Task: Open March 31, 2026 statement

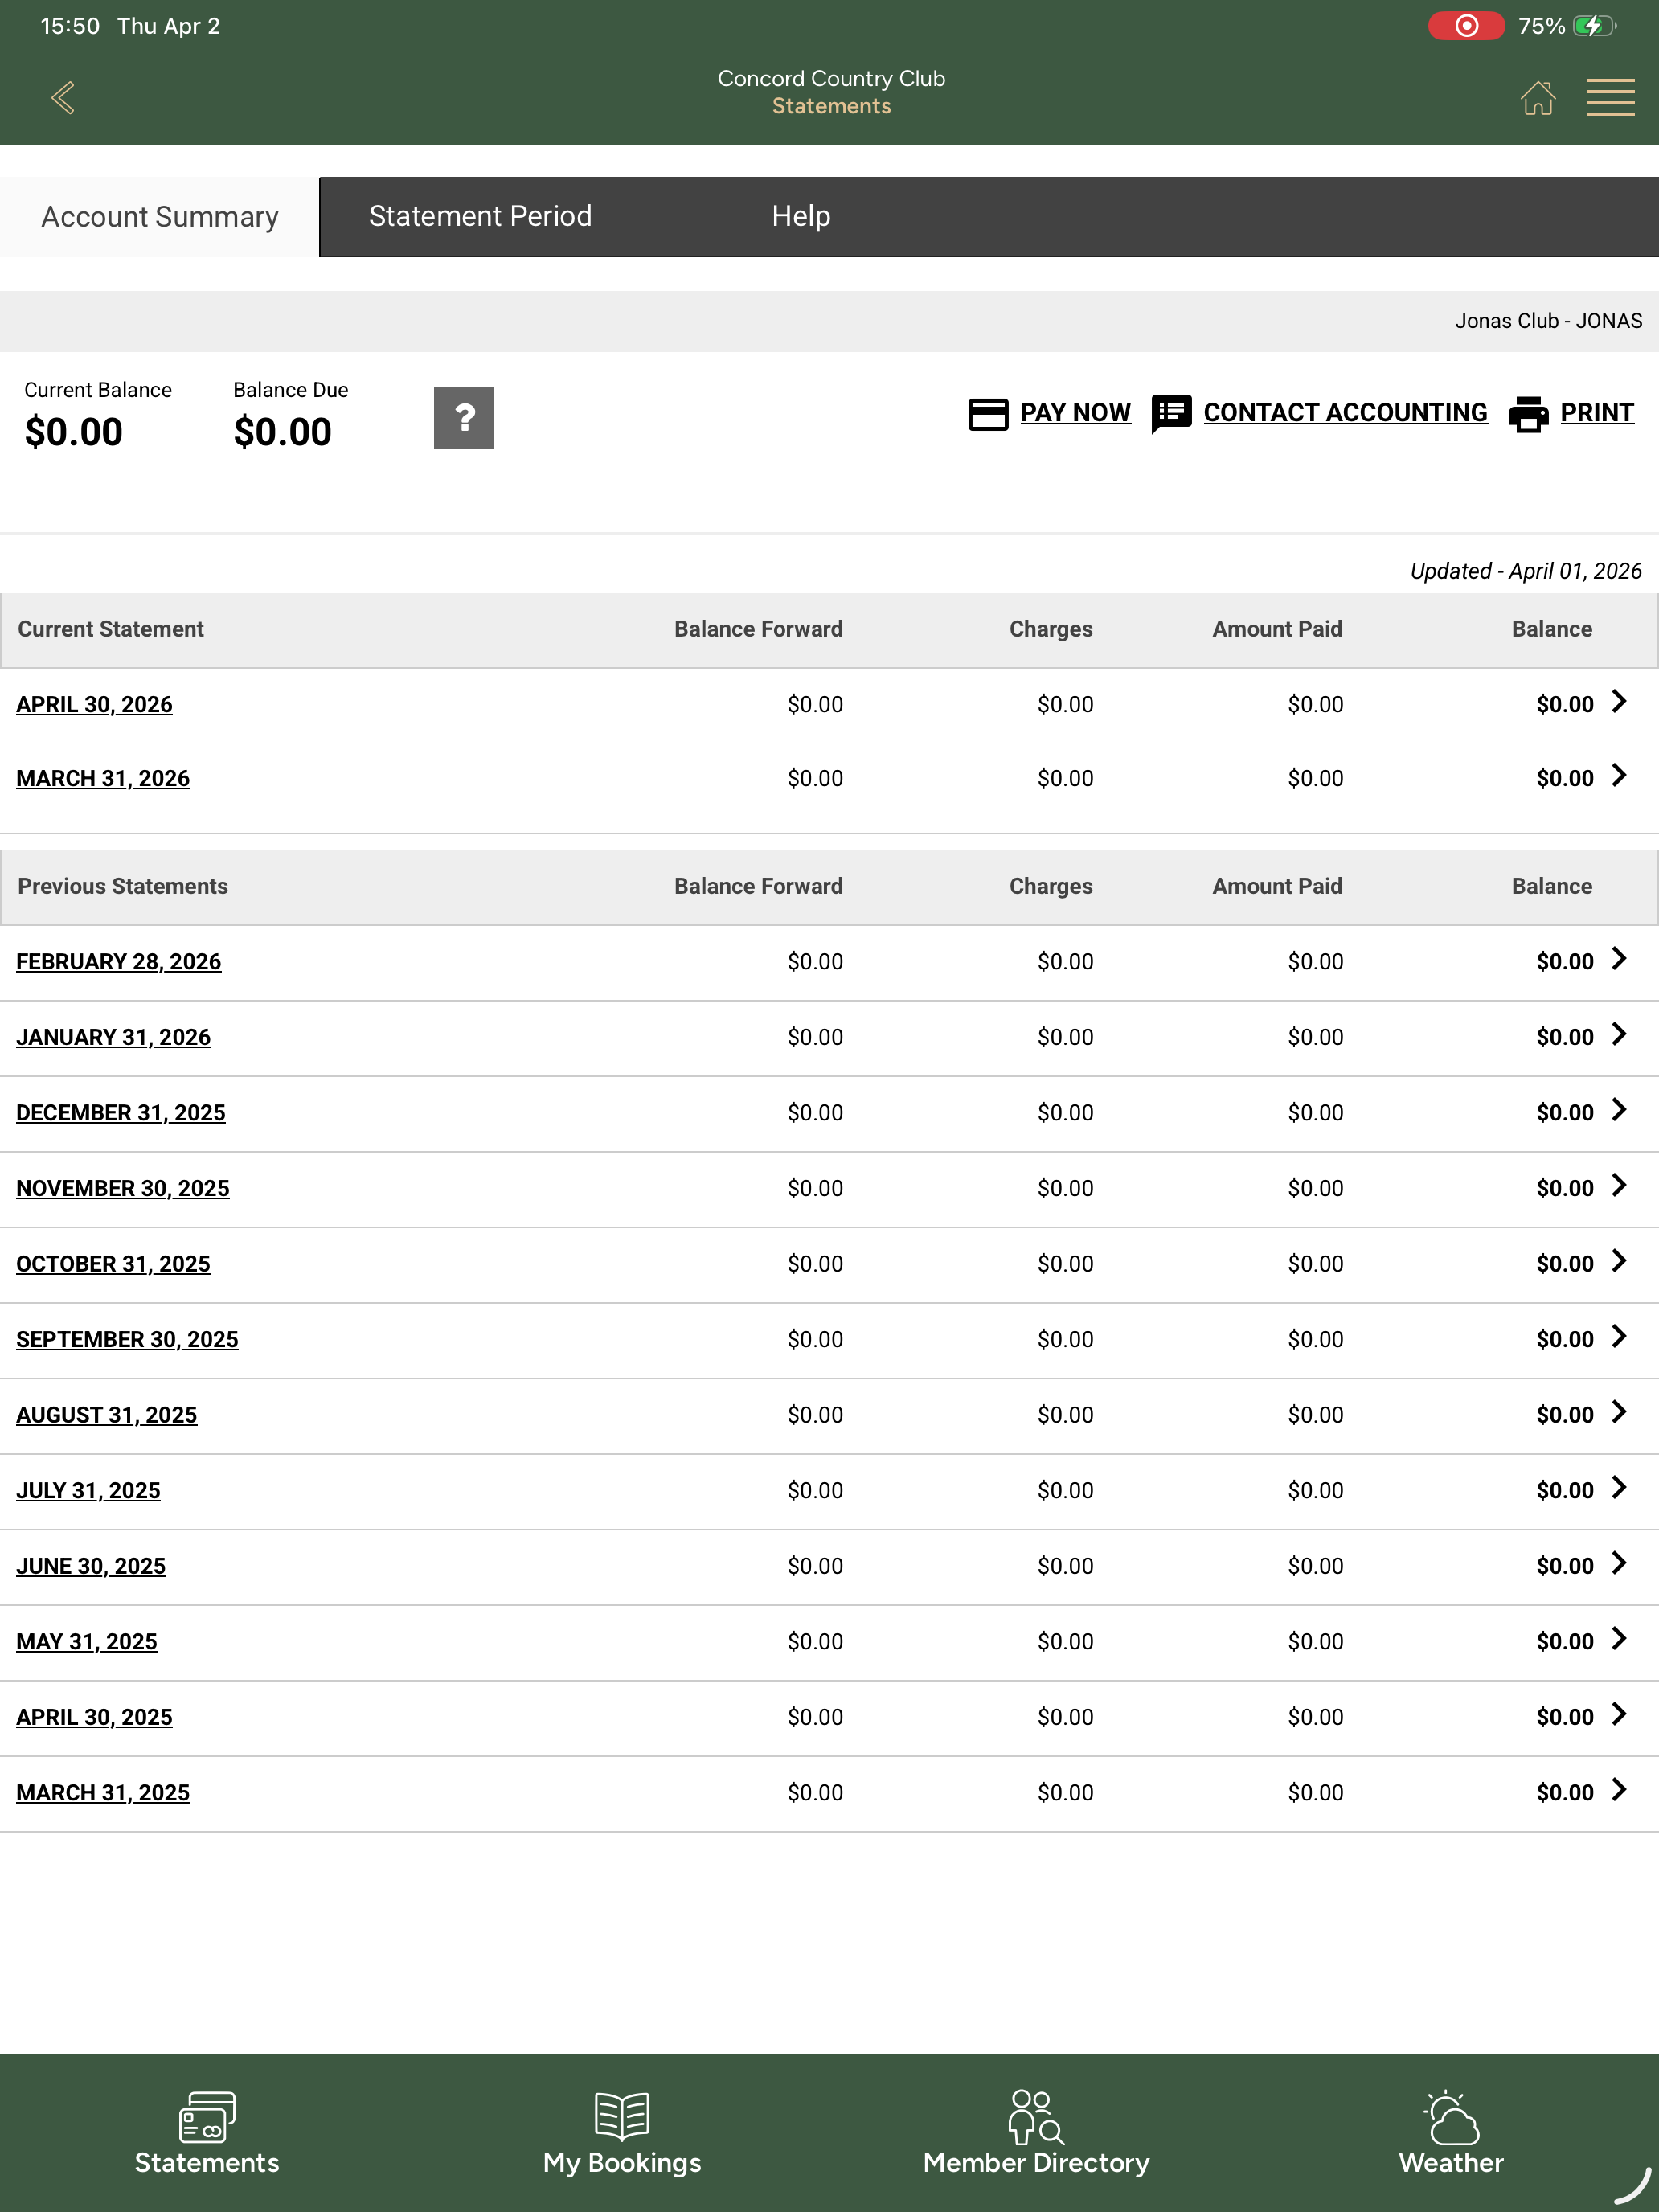Action: point(103,778)
